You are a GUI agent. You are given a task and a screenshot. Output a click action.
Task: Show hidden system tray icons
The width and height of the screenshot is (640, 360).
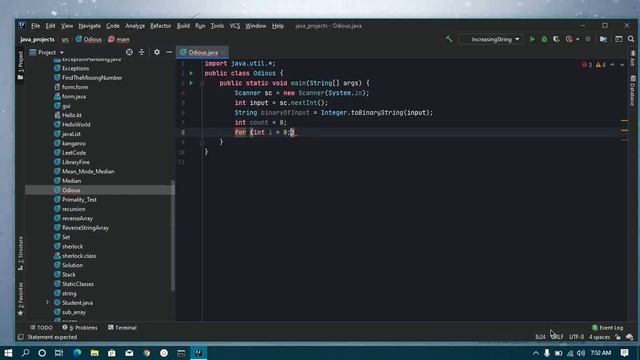(536, 353)
